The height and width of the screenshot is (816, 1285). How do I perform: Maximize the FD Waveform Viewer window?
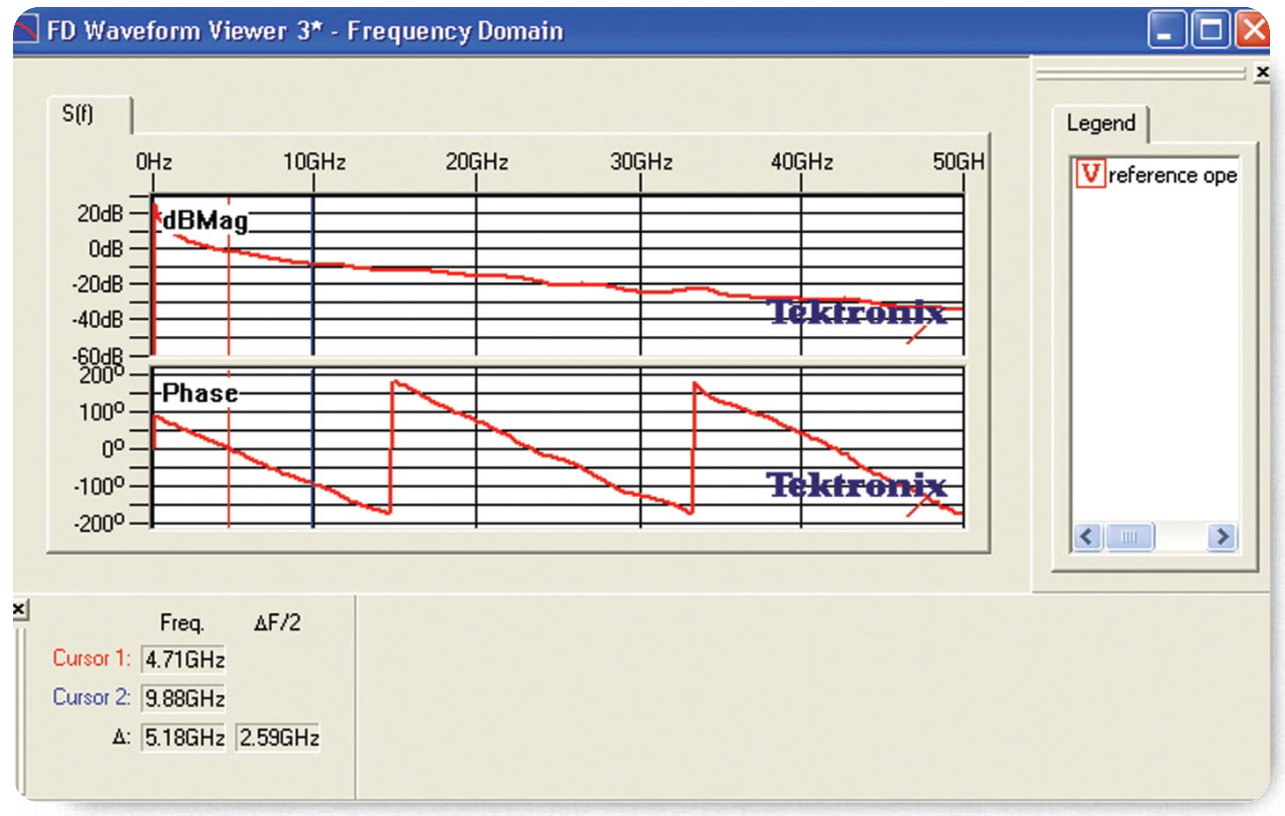click(x=1211, y=31)
